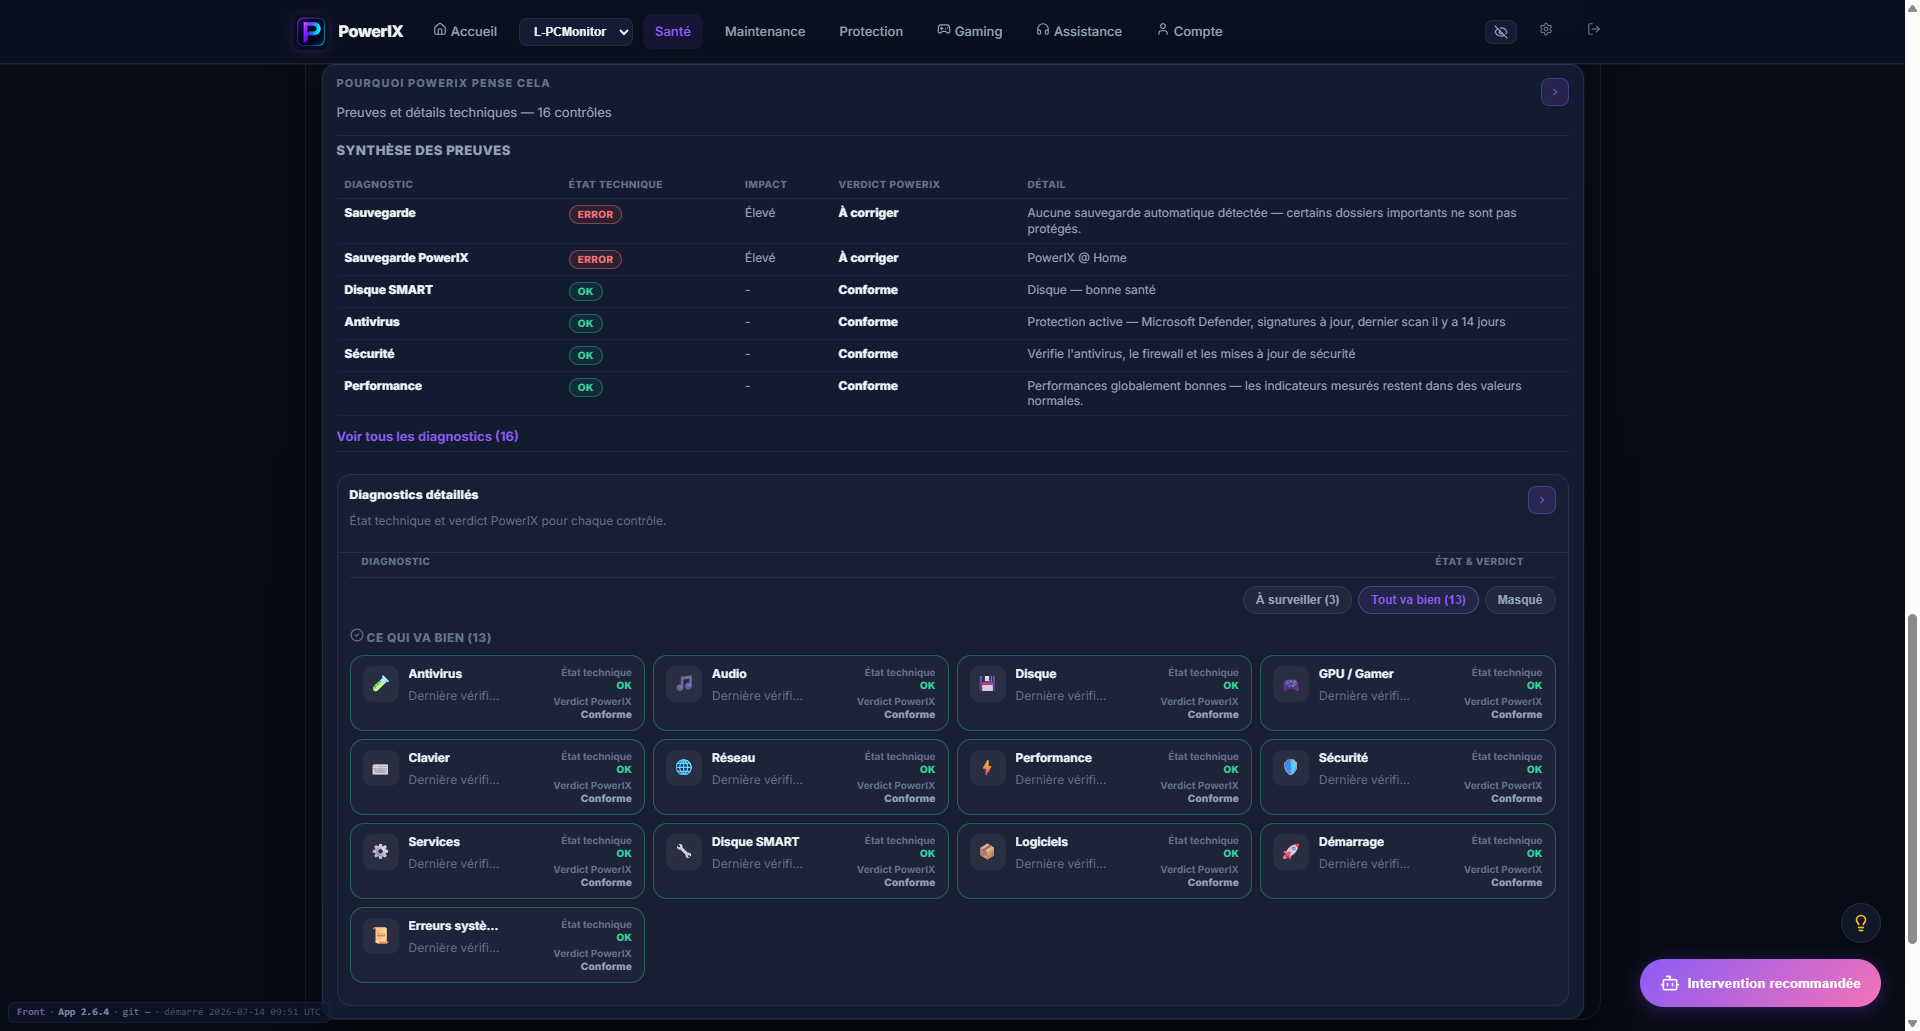The width and height of the screenshot is (1920, 1031).
Task: Click the Antivirus pencil icon
Action: pyautogui.click(x=380, y=684)
